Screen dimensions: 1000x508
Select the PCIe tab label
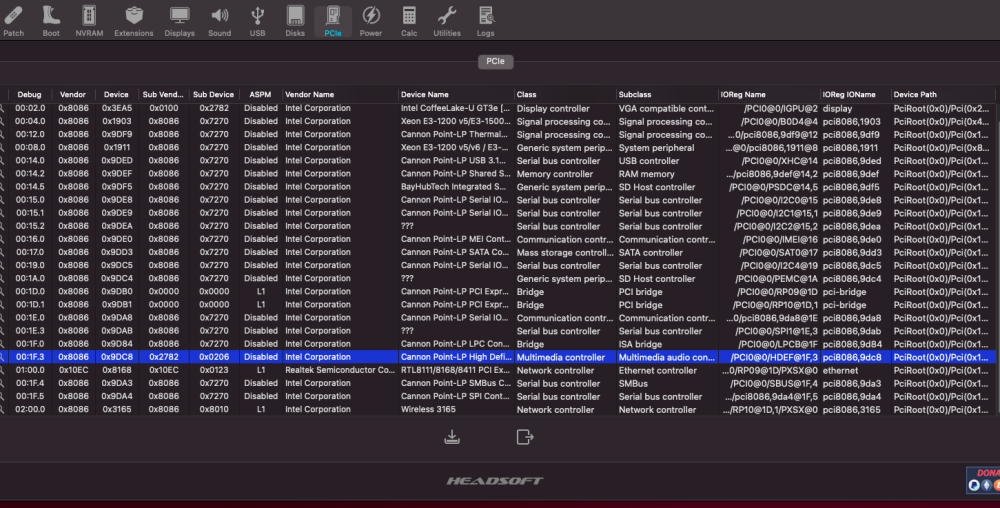[x=496, y=61]
